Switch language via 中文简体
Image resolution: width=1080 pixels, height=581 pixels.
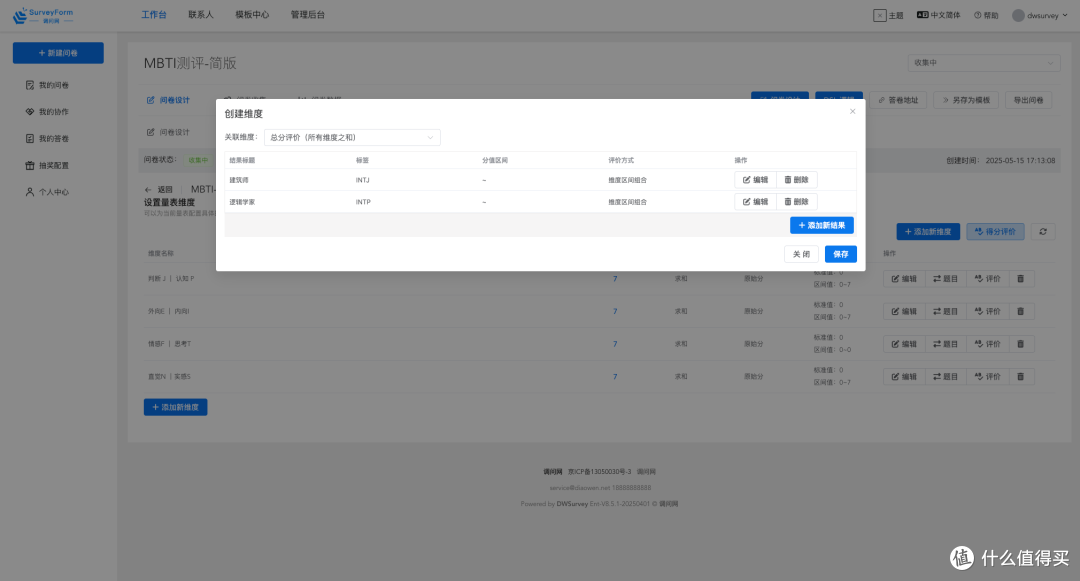click(x=938, y=15)
